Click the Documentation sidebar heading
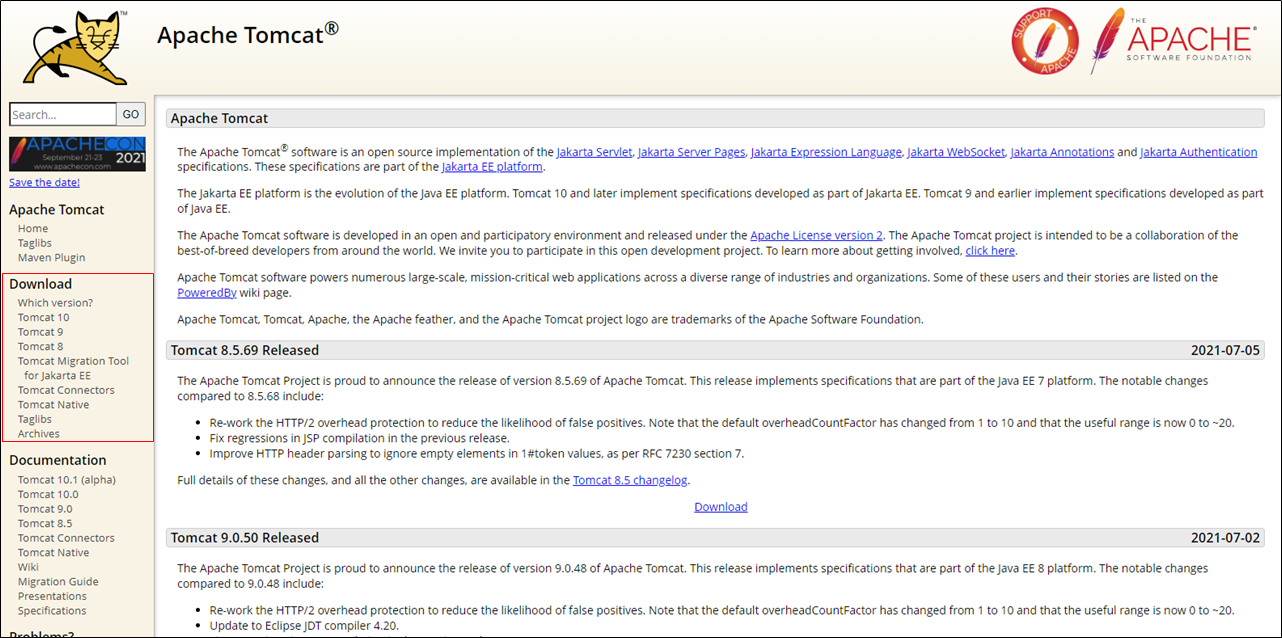Viewport: 1282px width, 638px height. [x=58, y=460]
